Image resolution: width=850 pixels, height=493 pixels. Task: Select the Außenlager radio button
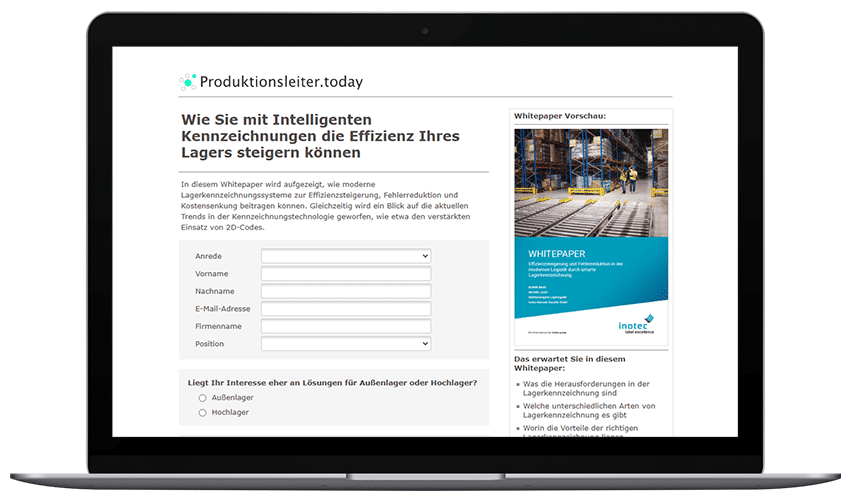pos(203,398)
